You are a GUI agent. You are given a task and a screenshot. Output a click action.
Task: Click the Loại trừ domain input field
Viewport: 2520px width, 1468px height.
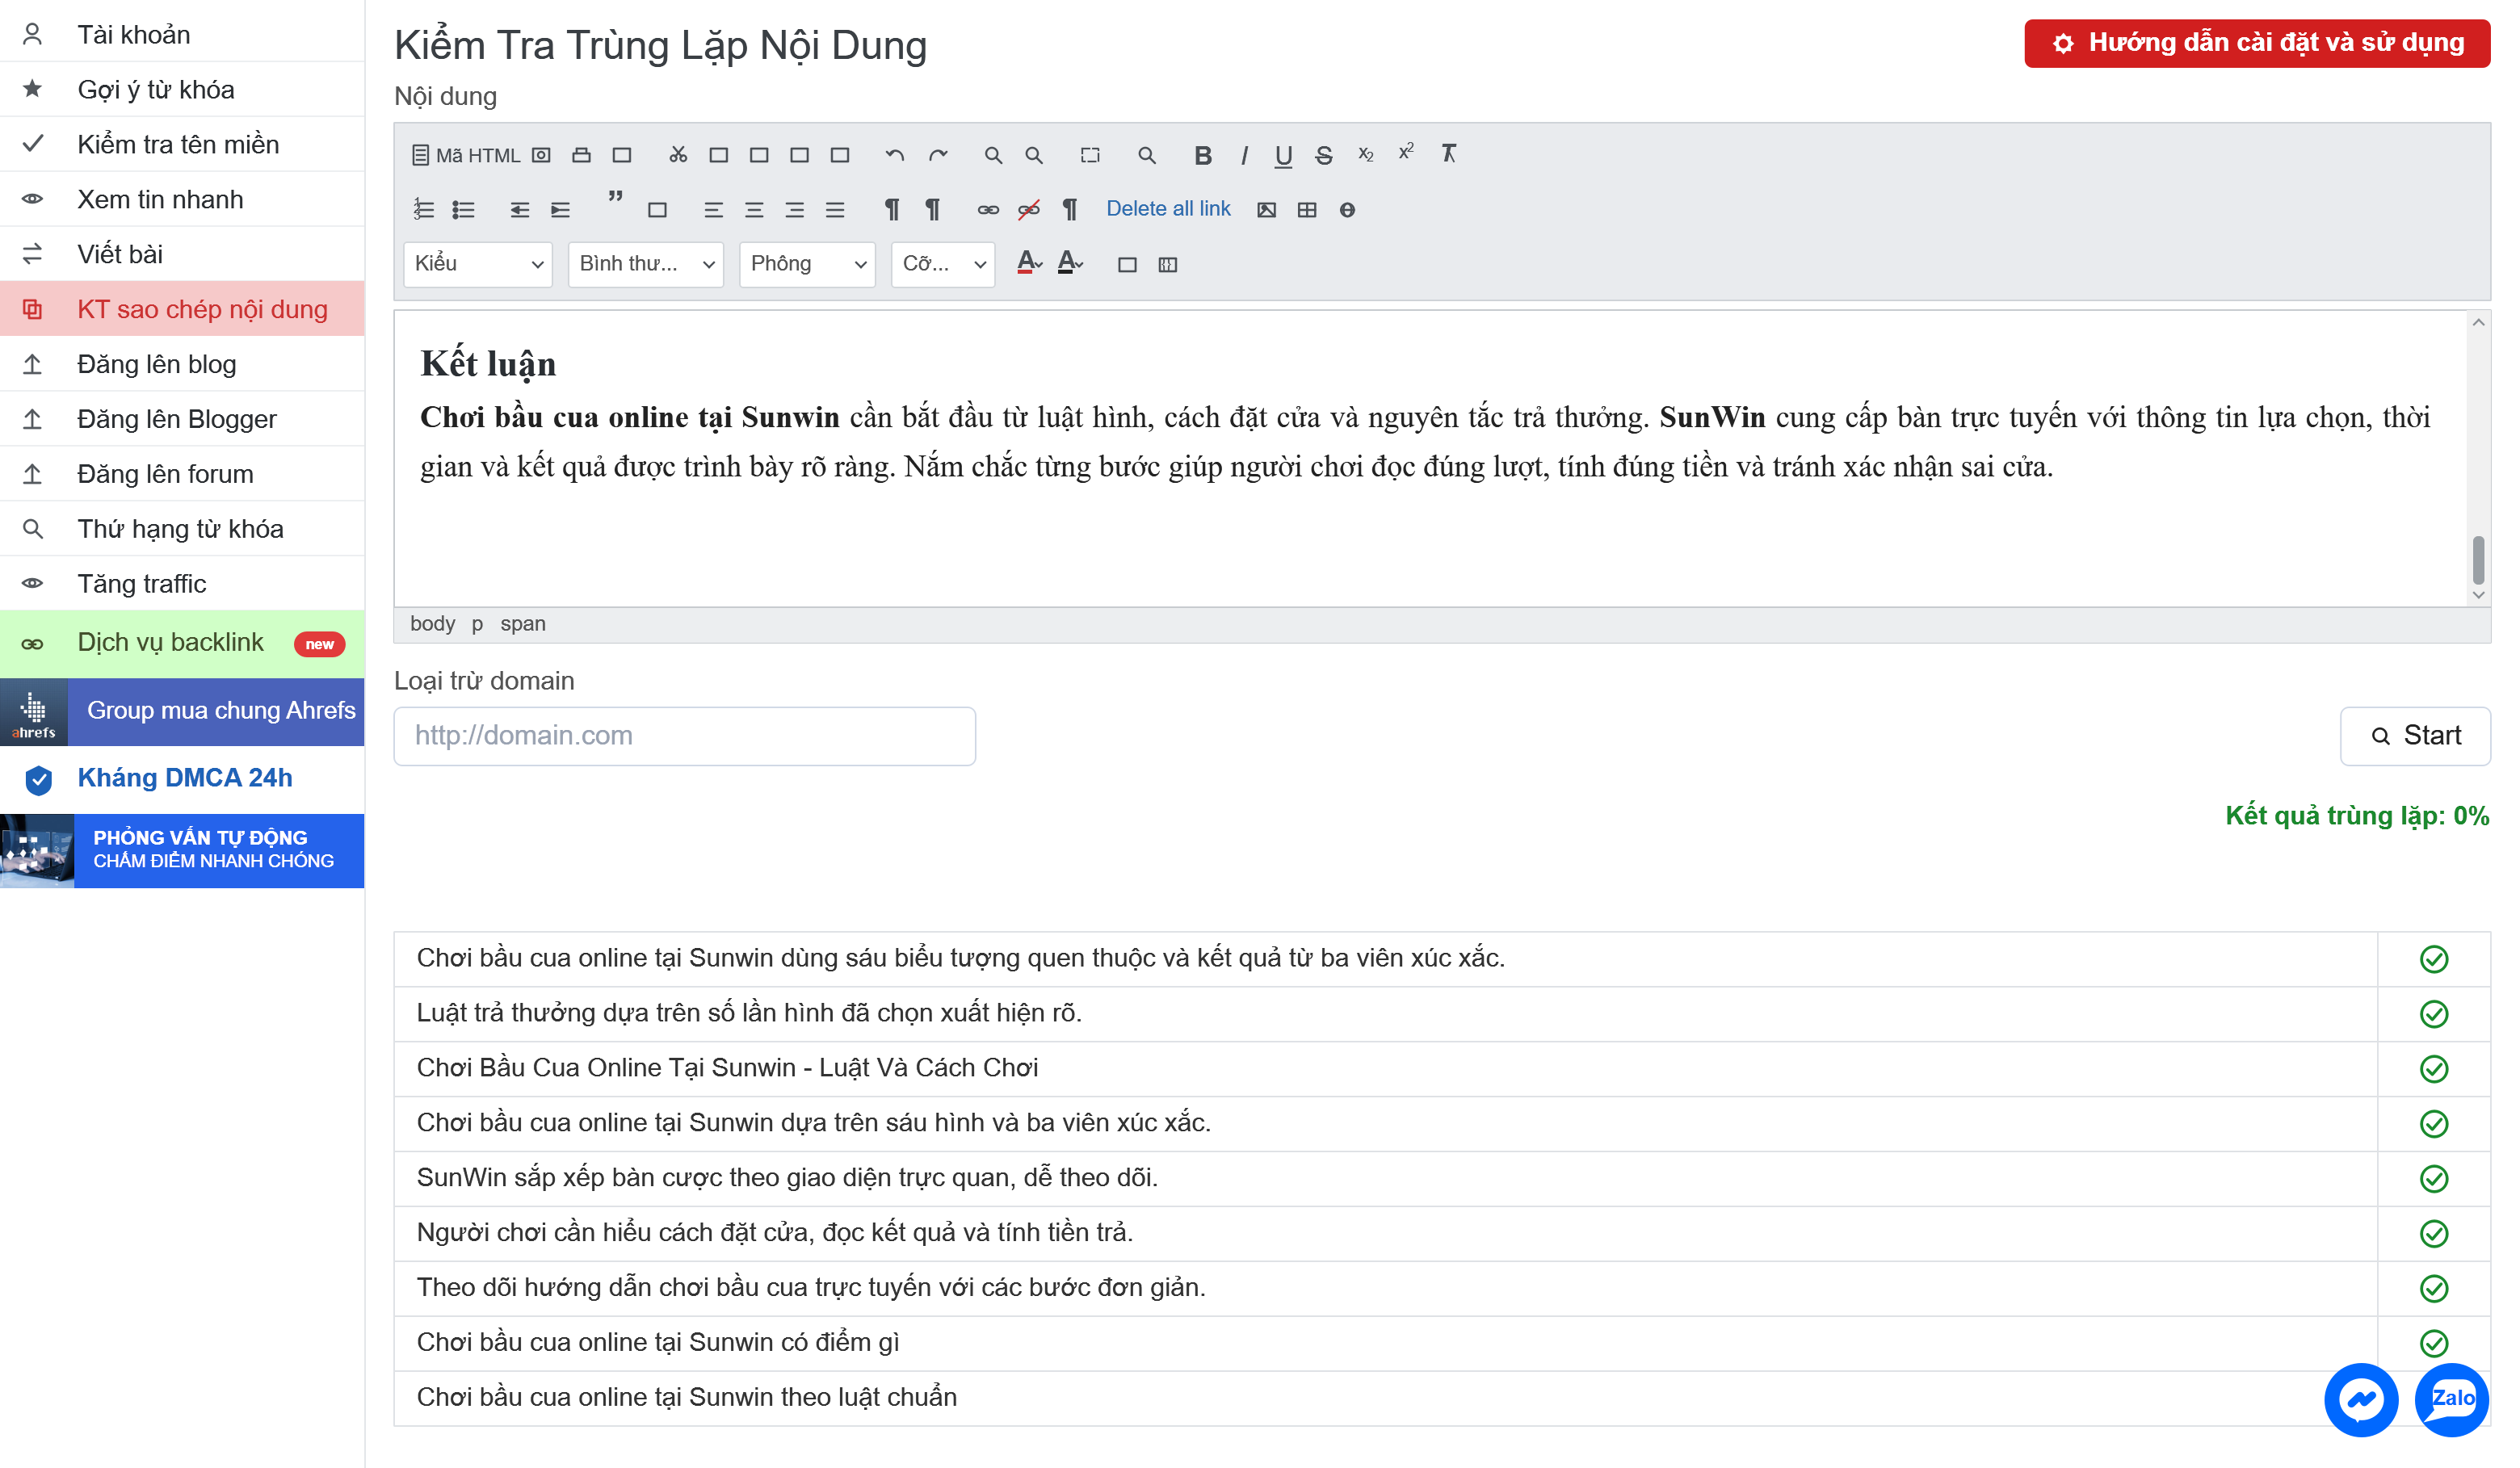pos(685,736)
